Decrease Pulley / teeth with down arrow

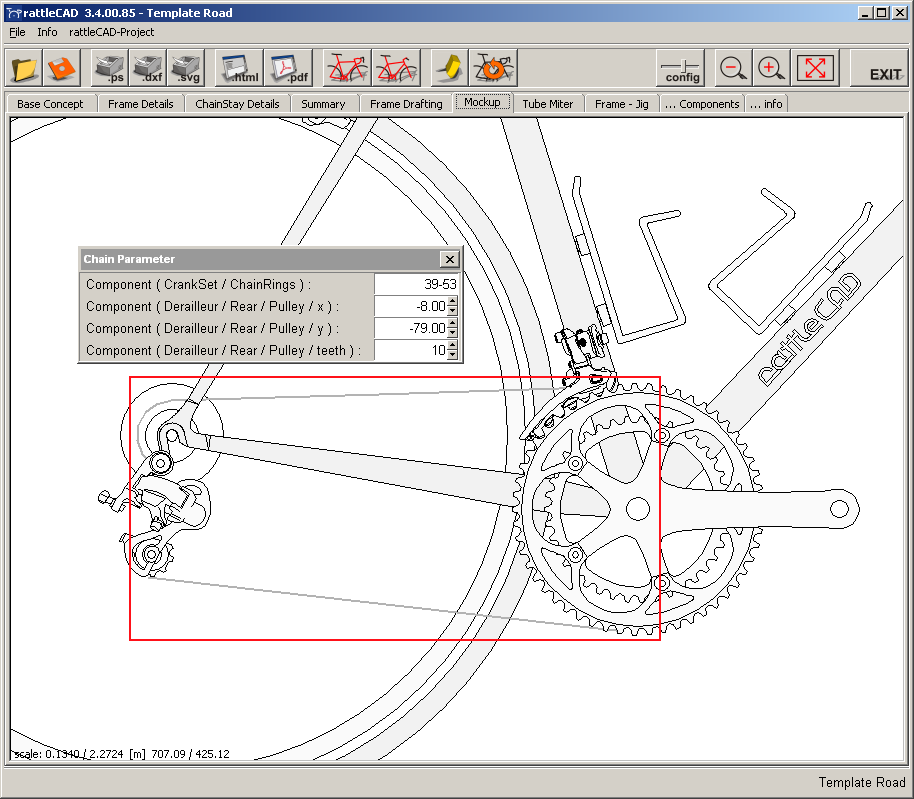pyautogui.click(x=452, y=355)
